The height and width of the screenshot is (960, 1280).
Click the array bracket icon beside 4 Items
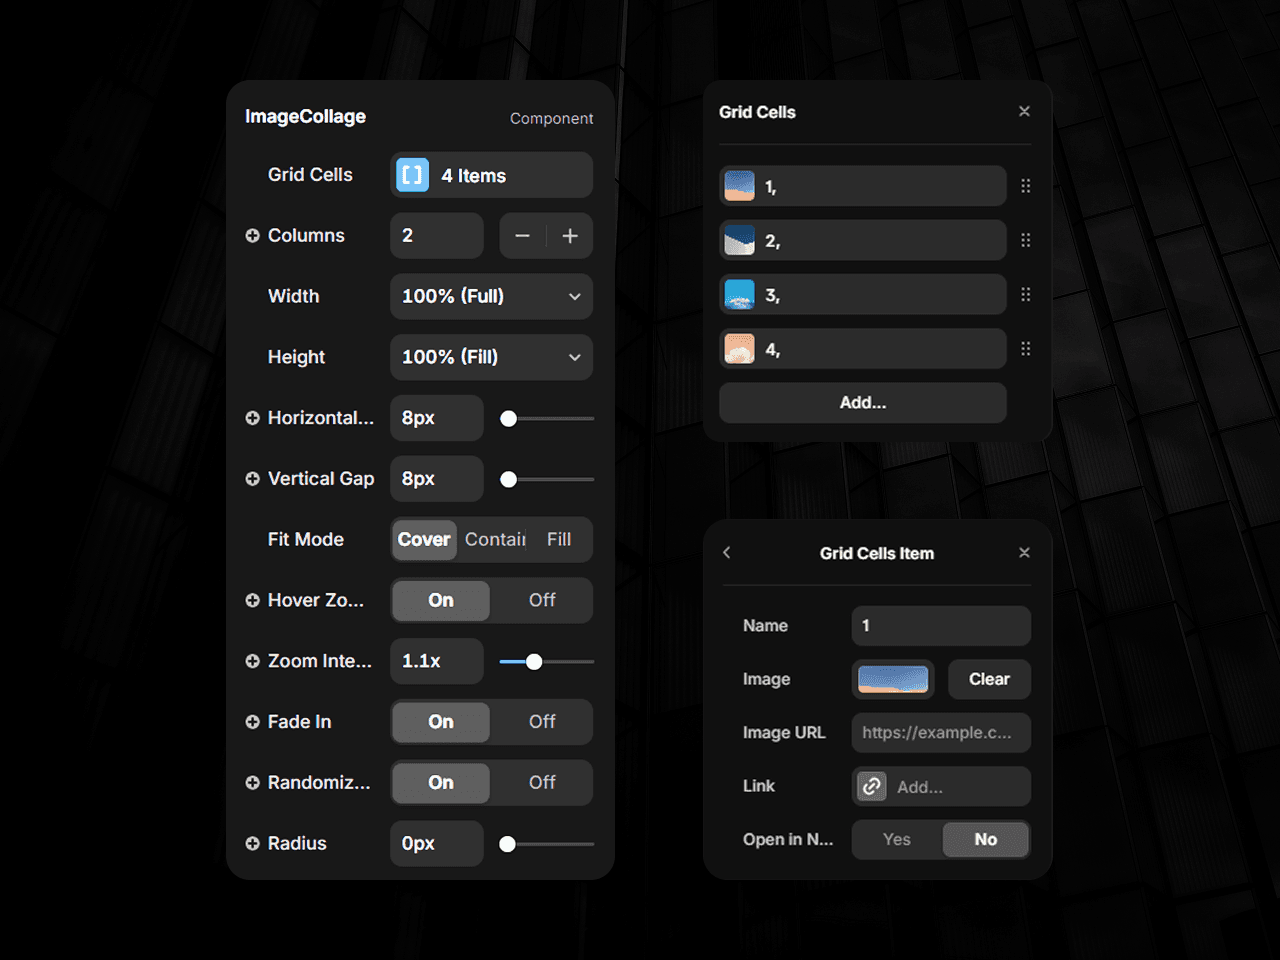(412, 175)
